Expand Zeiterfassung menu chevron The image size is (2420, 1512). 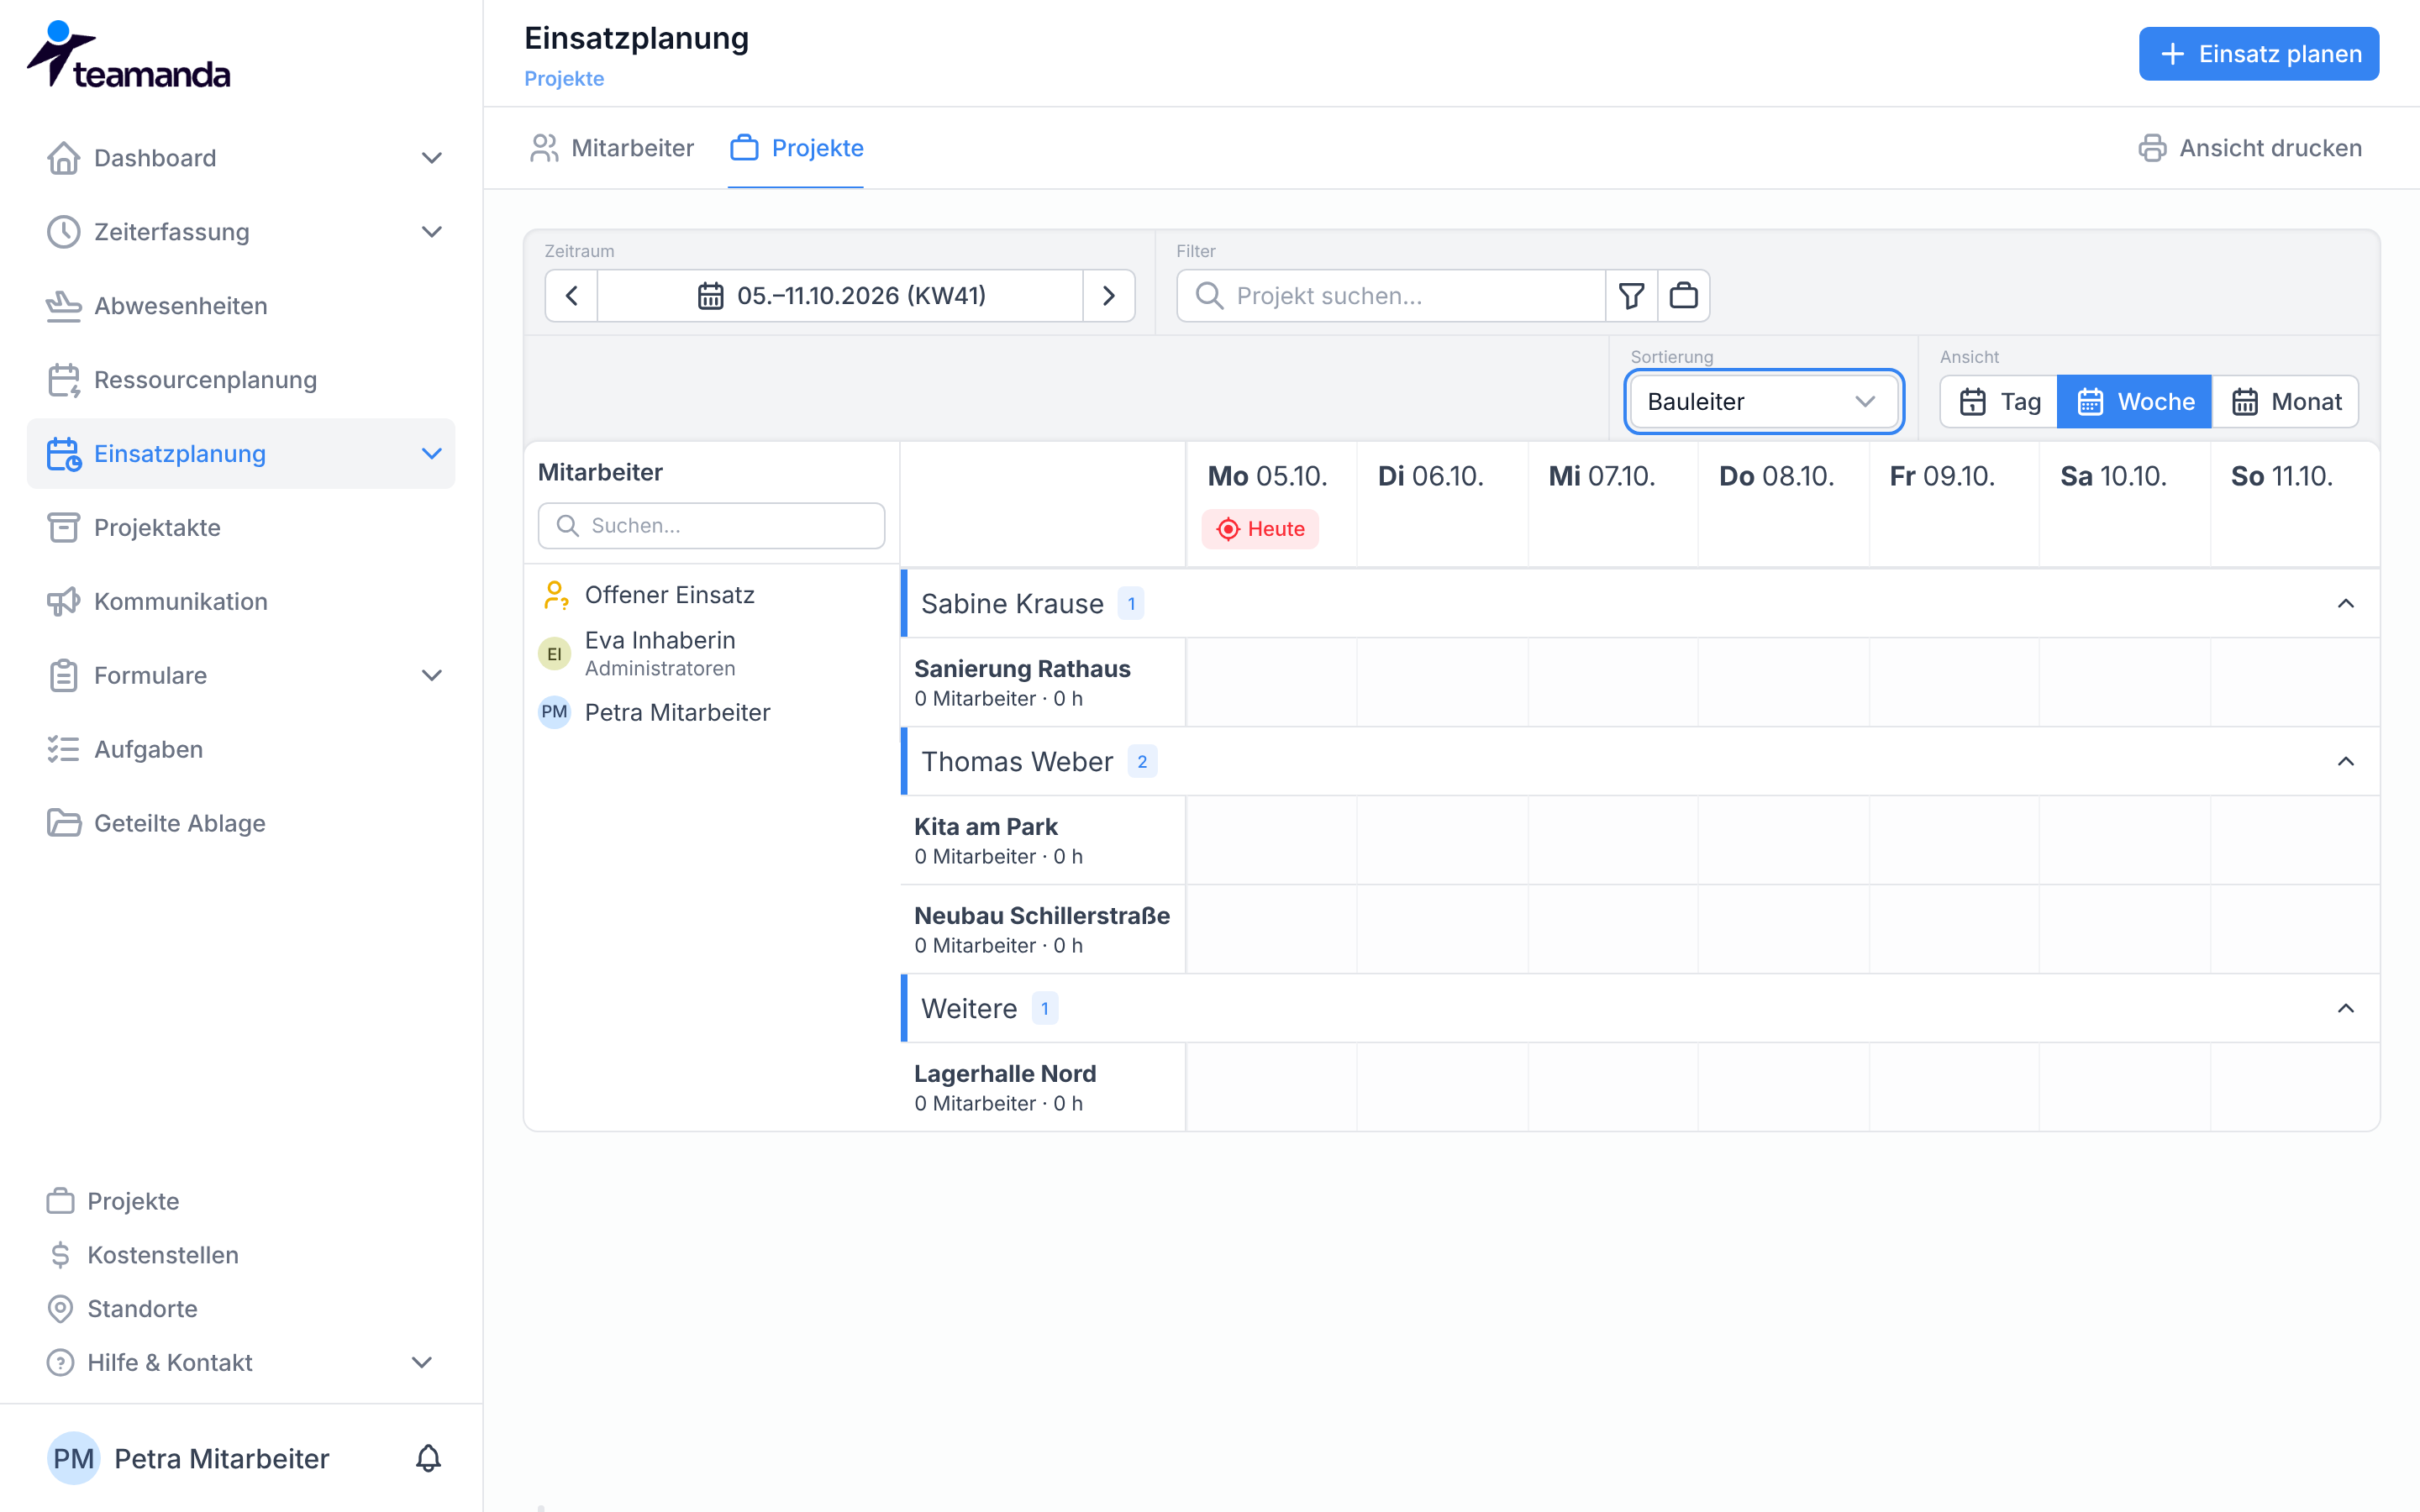coord(431,232)
